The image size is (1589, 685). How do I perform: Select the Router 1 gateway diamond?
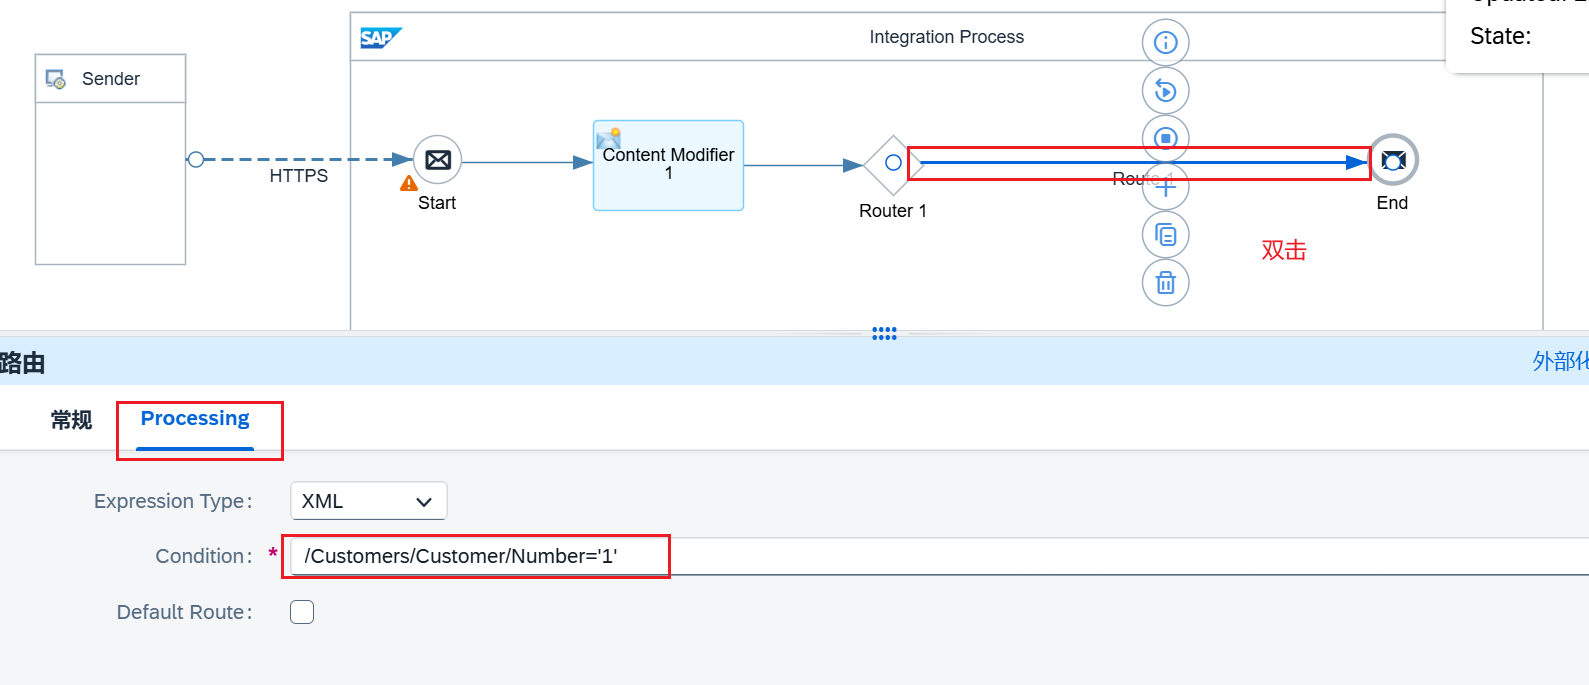(x=892, y=163)
